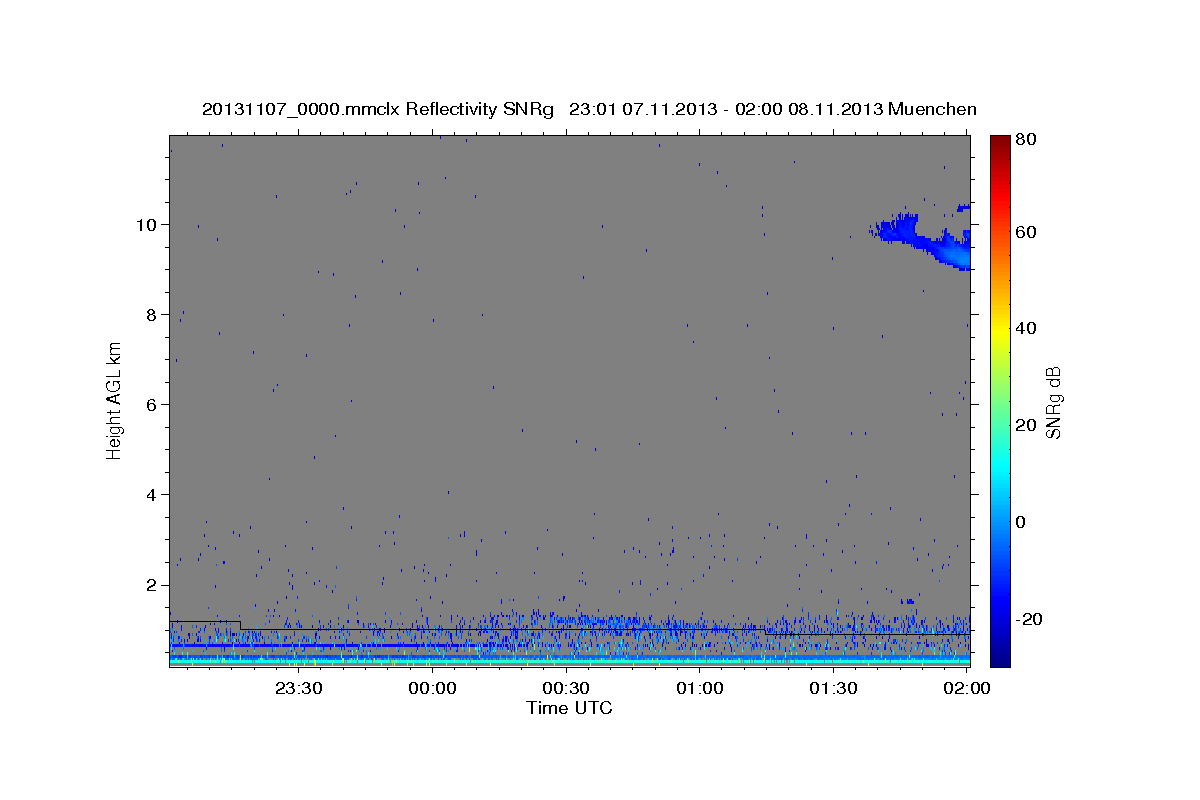Click the height tick label 8
This screenshot has height=800, width=1200.
[x=153, y=314]
